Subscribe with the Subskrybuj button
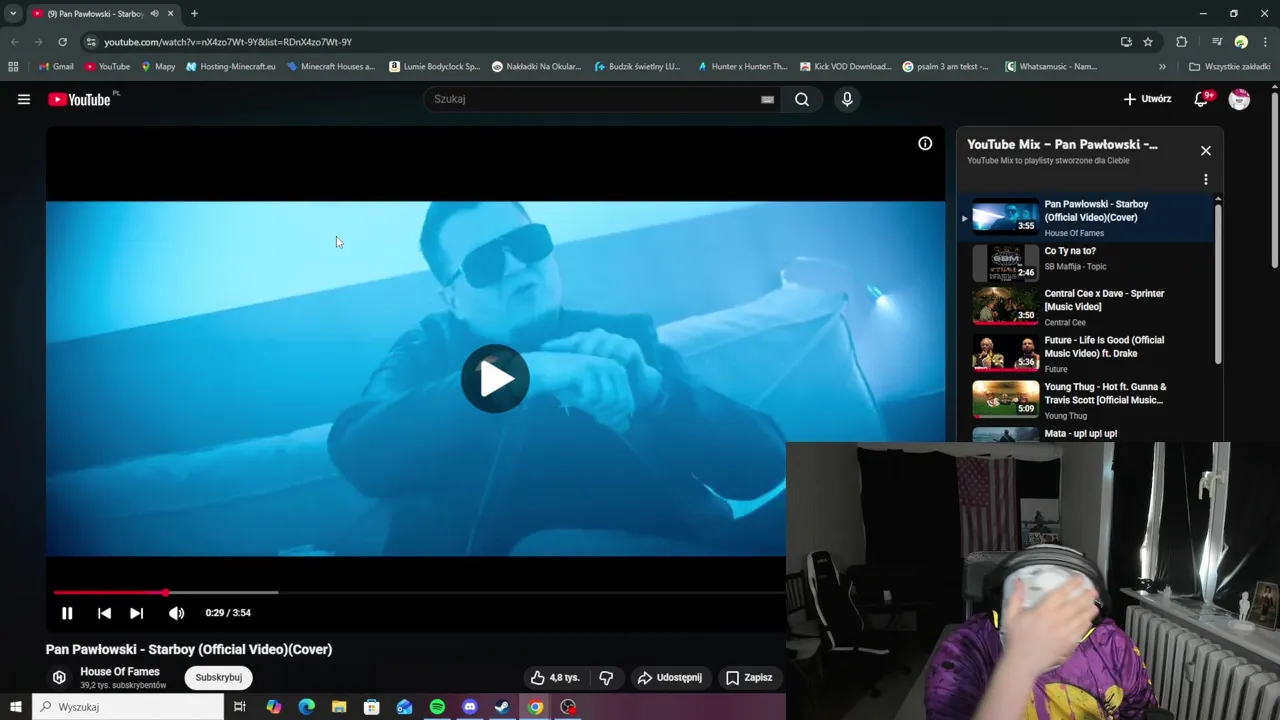Image resolution: width=1280 pixels, height=720 pixels. (219, 677)
